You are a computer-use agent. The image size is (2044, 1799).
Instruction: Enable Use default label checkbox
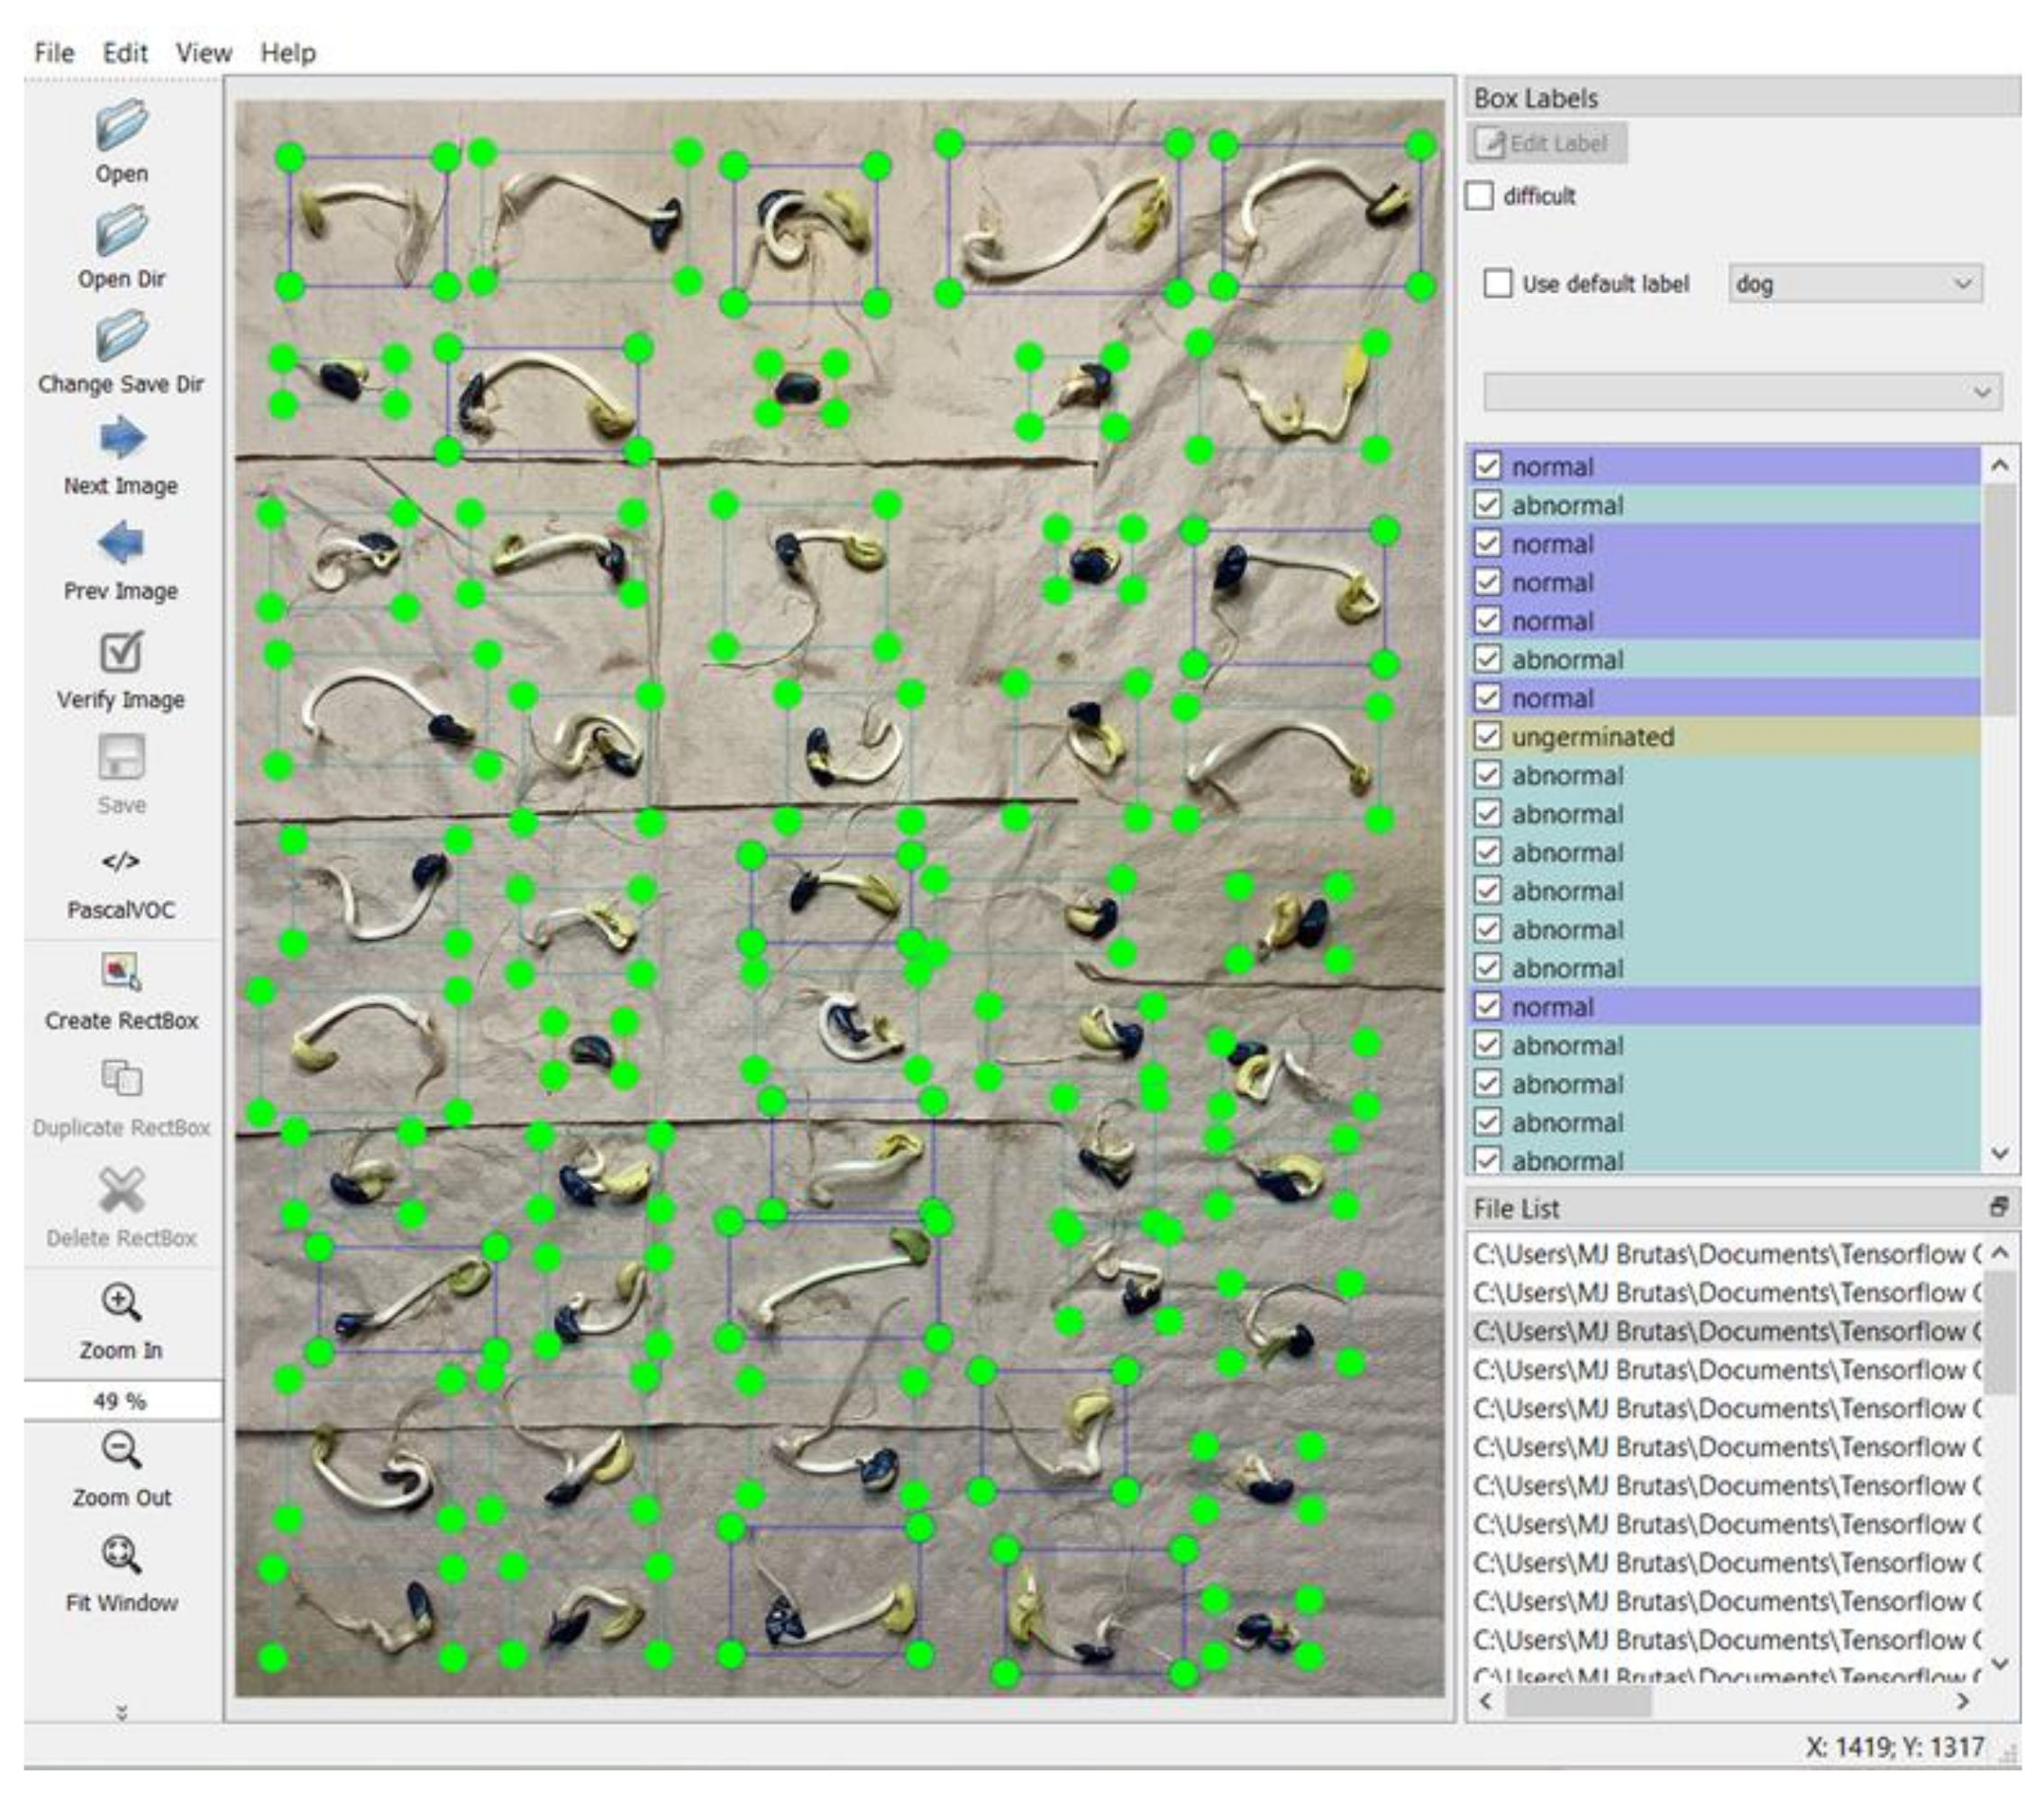1498,284
